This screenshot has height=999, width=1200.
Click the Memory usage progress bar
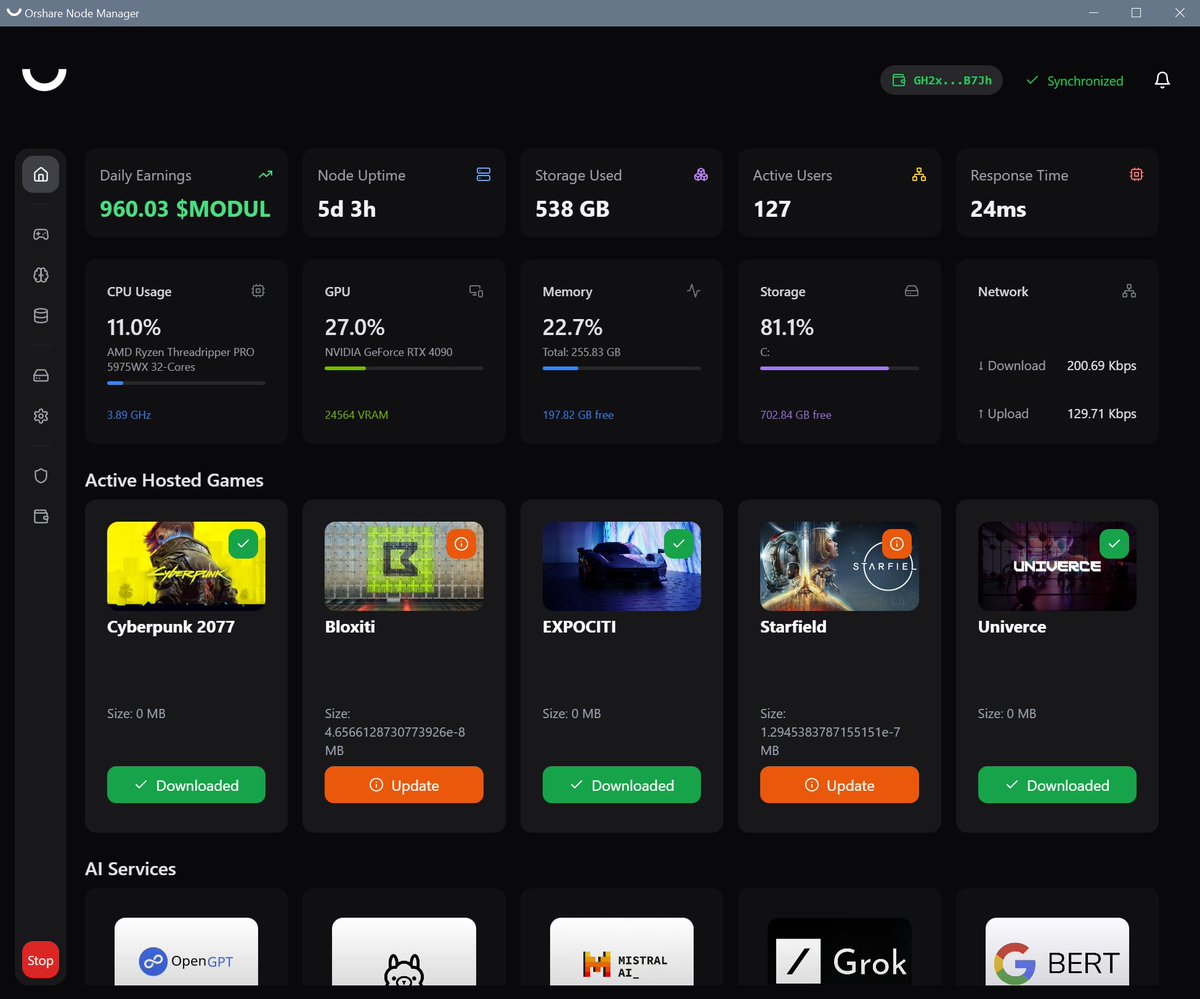[622, 368]
